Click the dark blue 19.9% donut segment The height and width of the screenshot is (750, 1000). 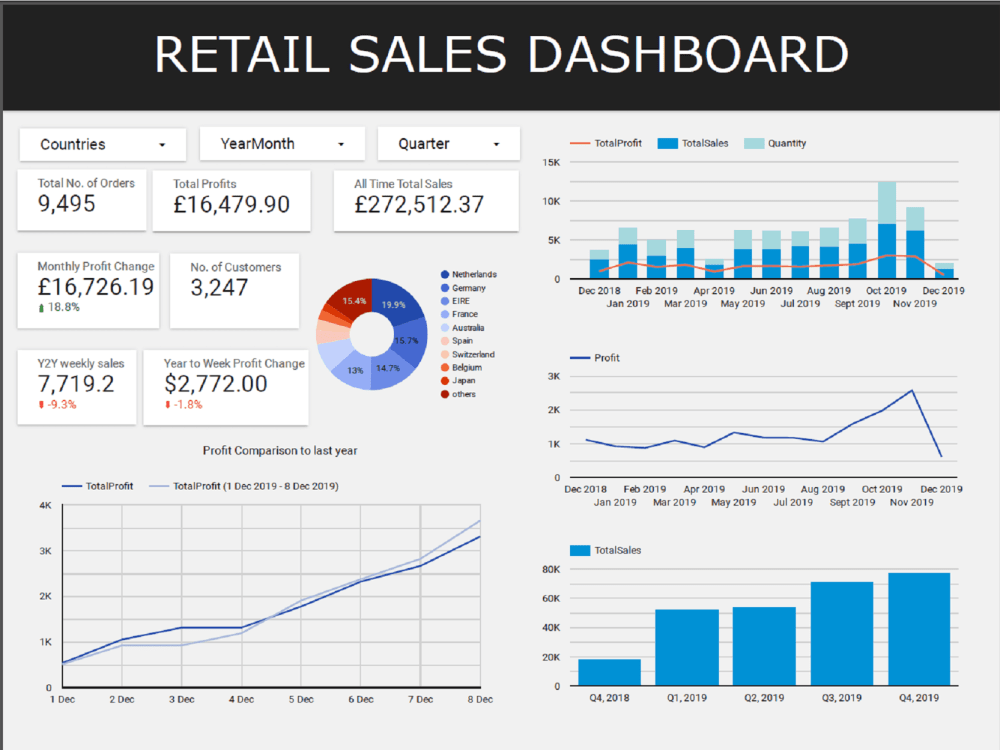click(x=395, y=305)
